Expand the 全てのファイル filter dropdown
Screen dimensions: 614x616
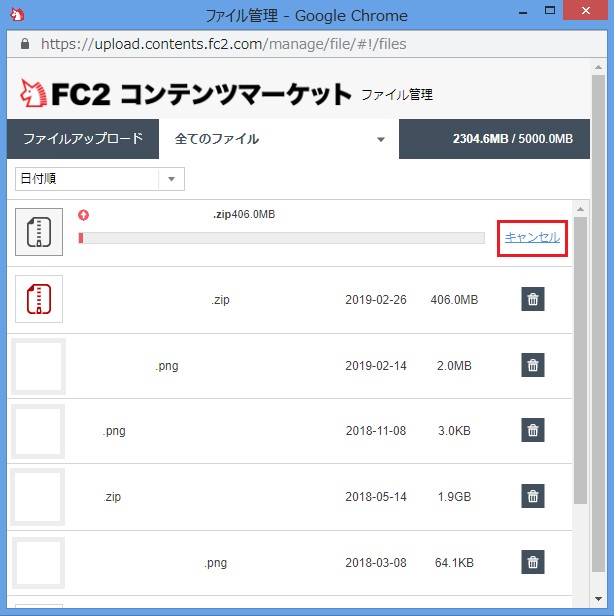(x=279, y=139)
